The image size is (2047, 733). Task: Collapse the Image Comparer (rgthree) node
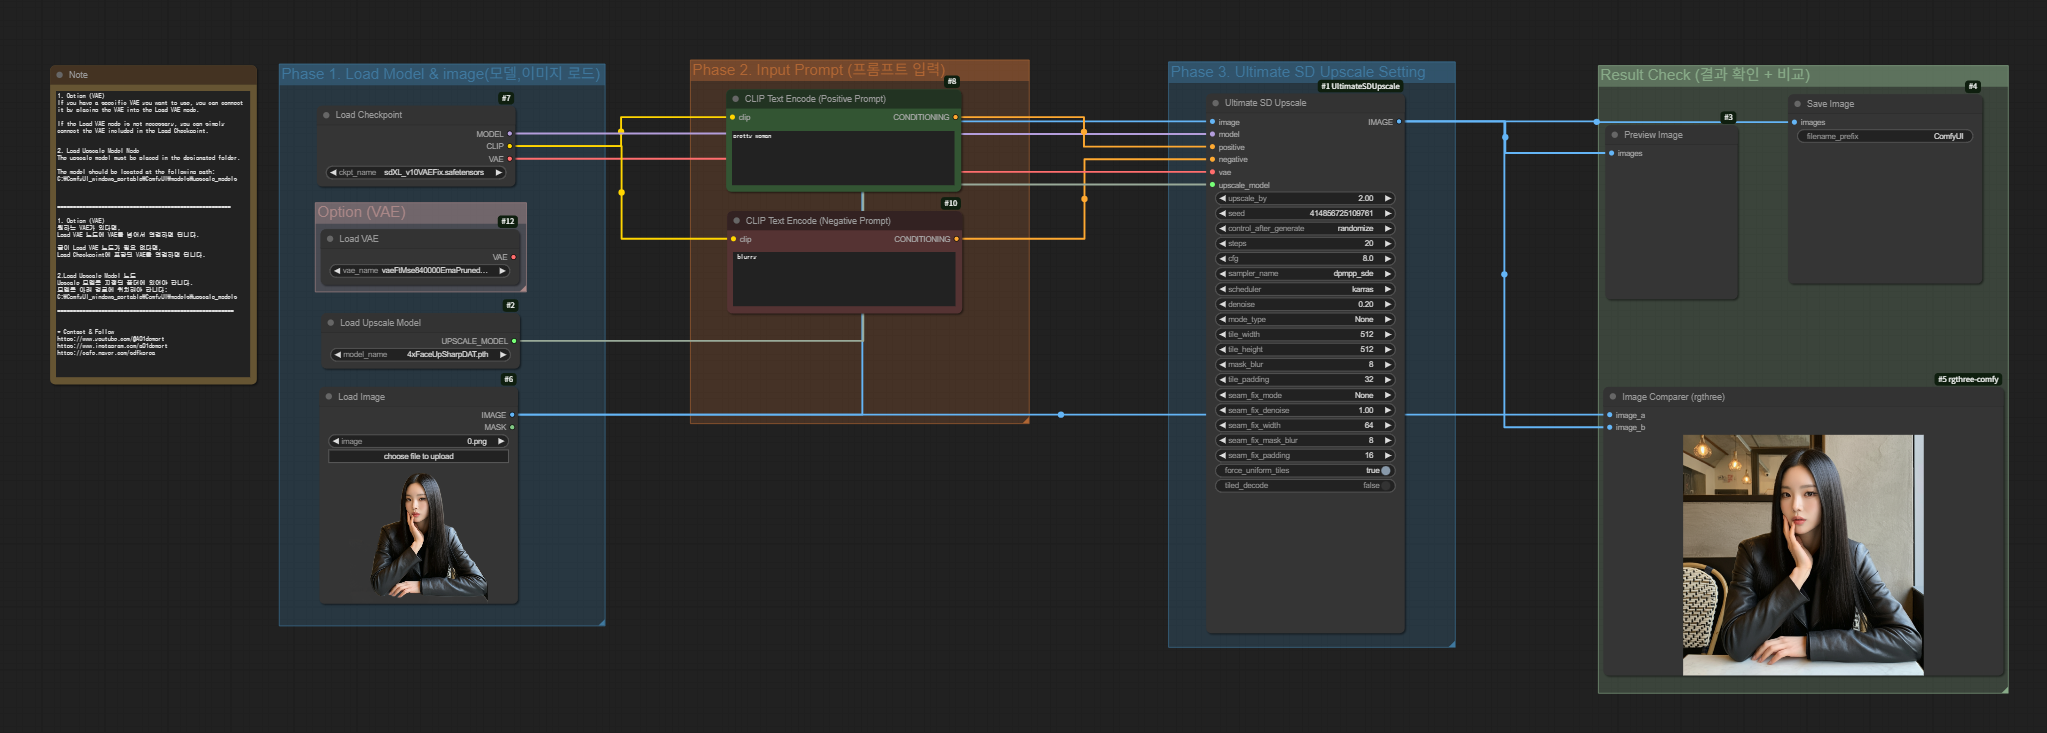click(x=1613, y=397)
